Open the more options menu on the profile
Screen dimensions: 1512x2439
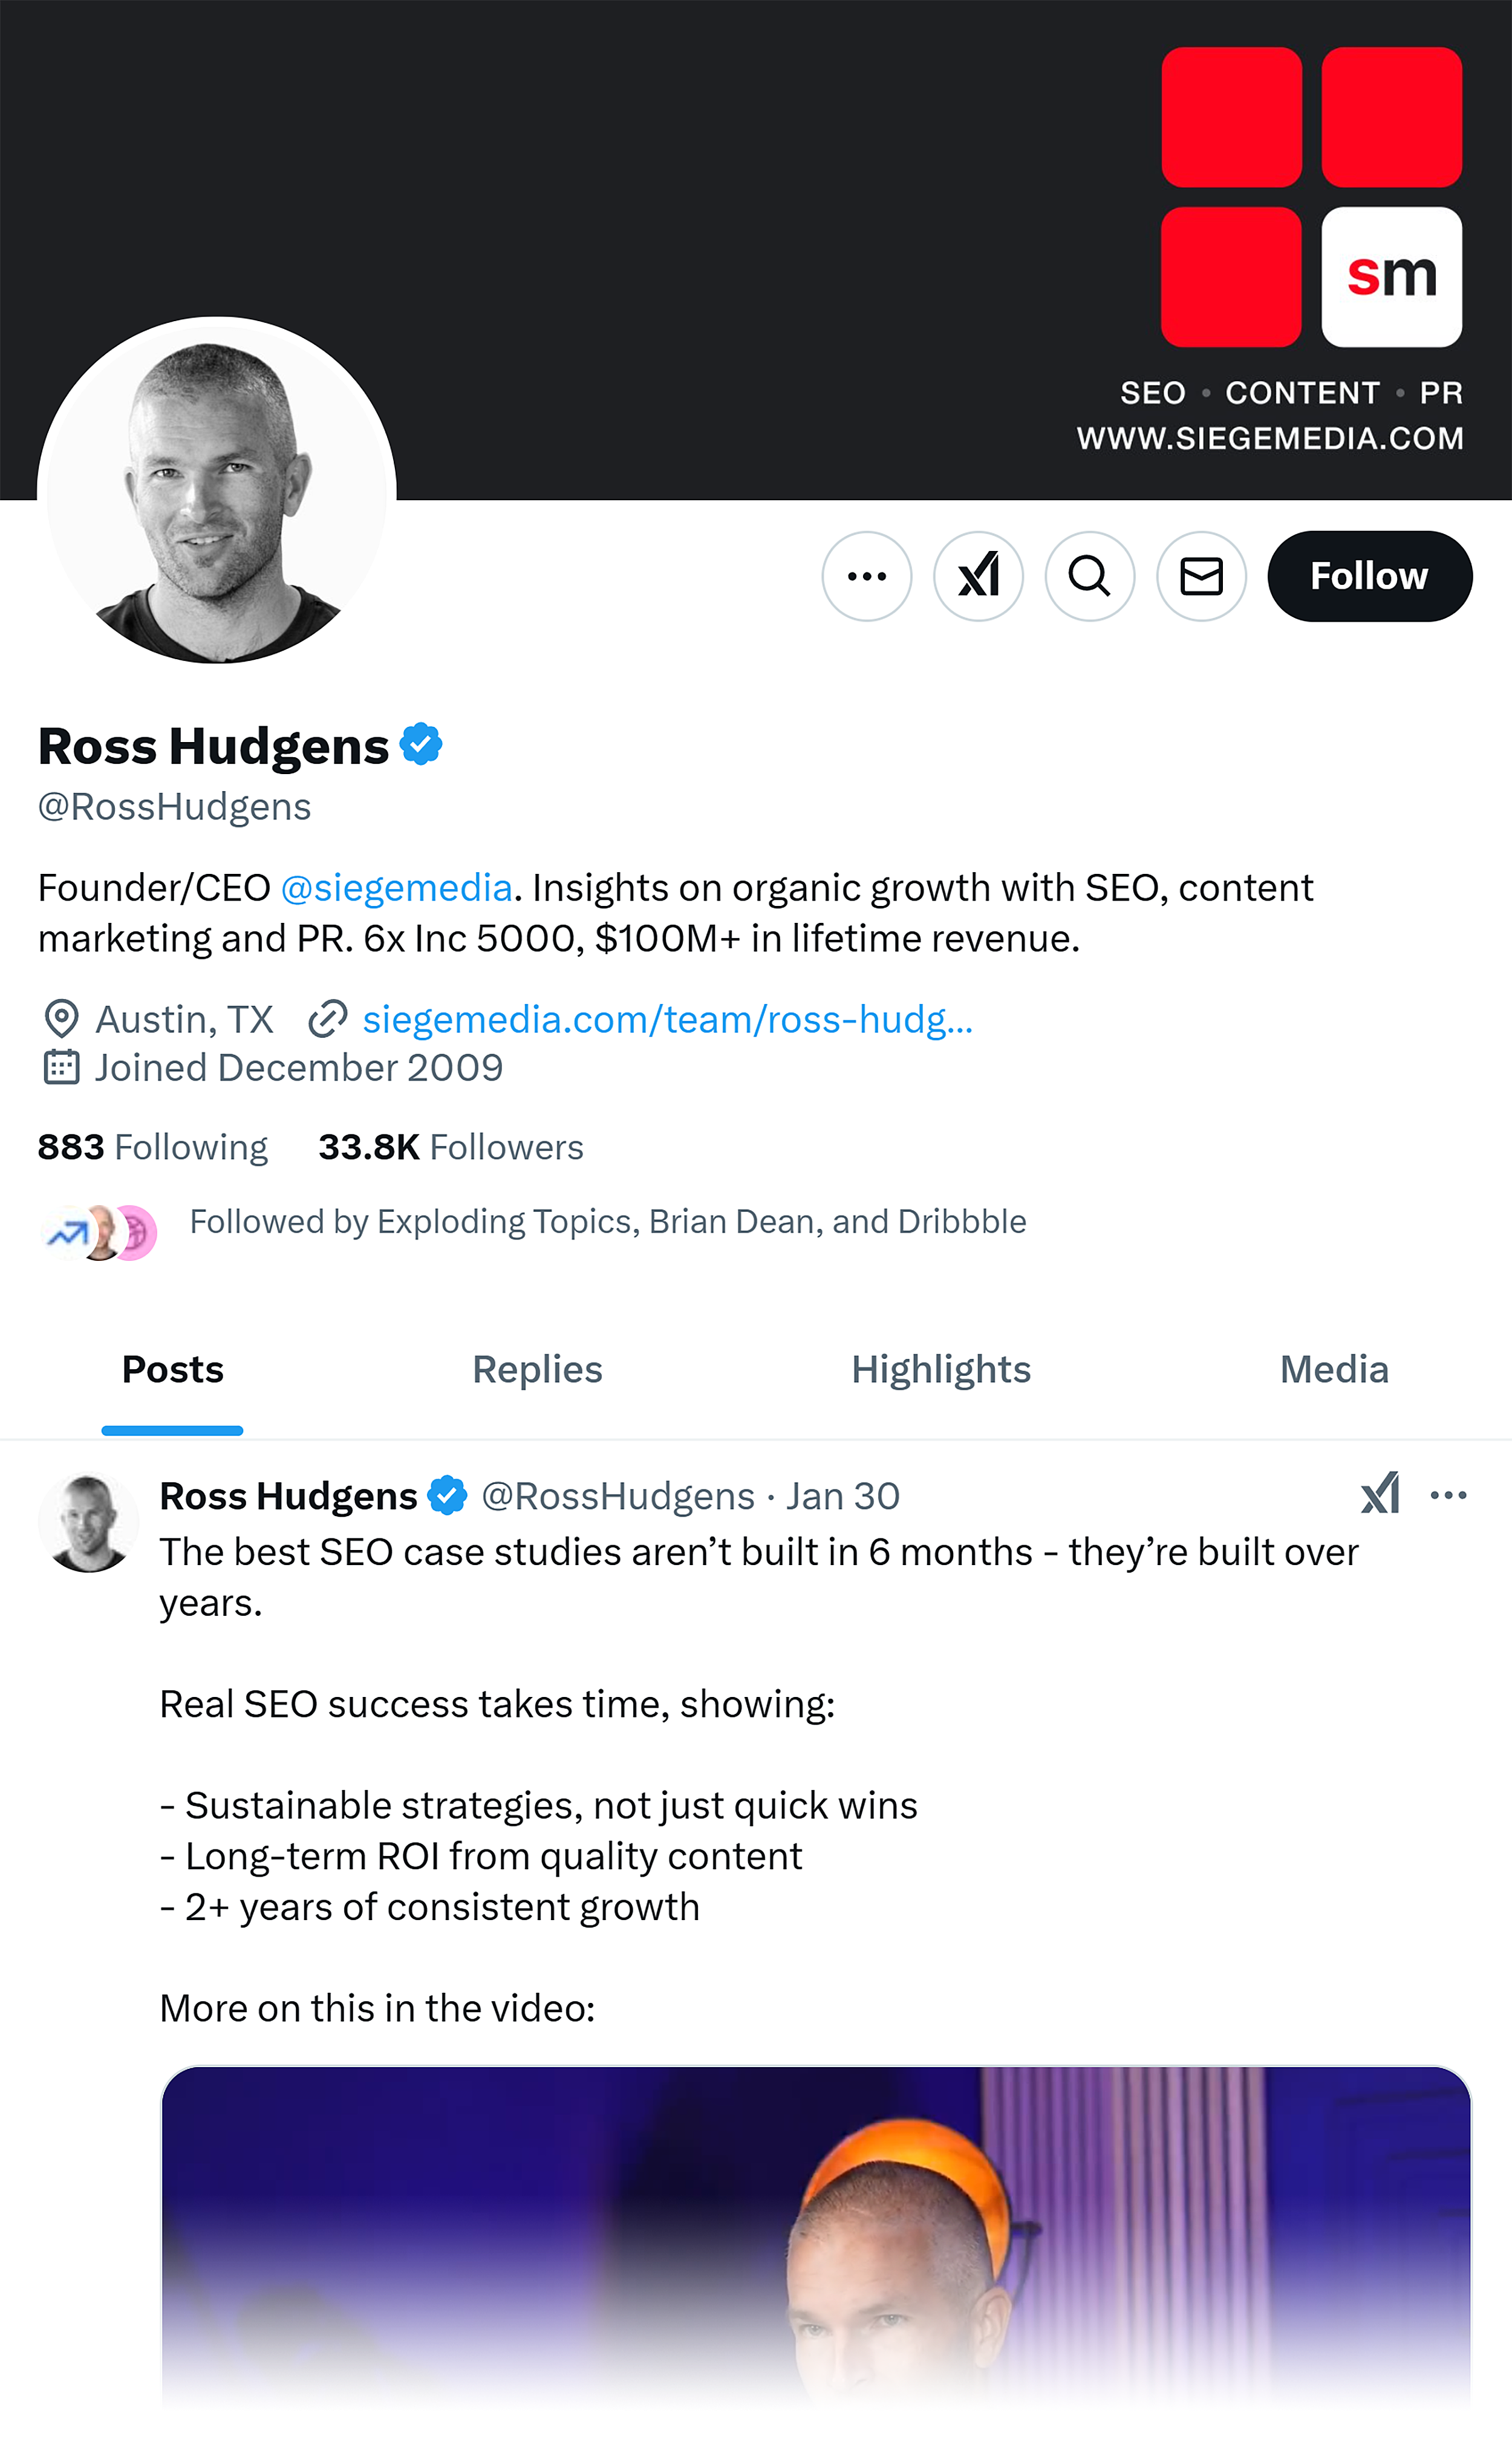[x=867, y=576]
